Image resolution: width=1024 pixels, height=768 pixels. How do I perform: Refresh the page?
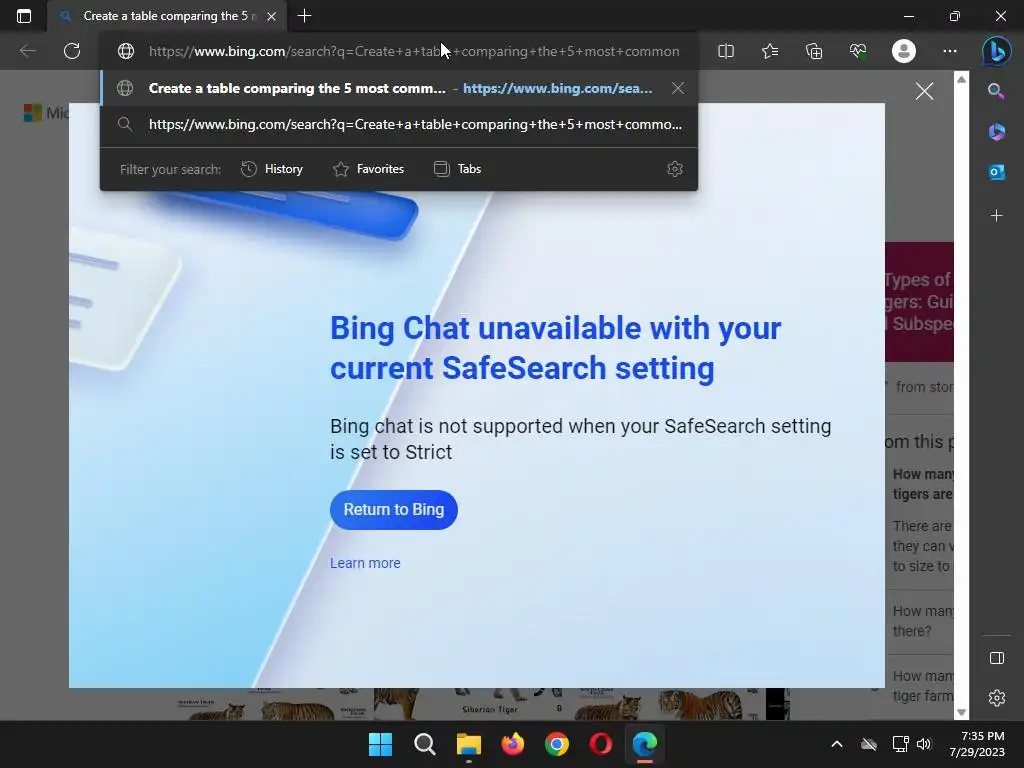click(72, 51)
